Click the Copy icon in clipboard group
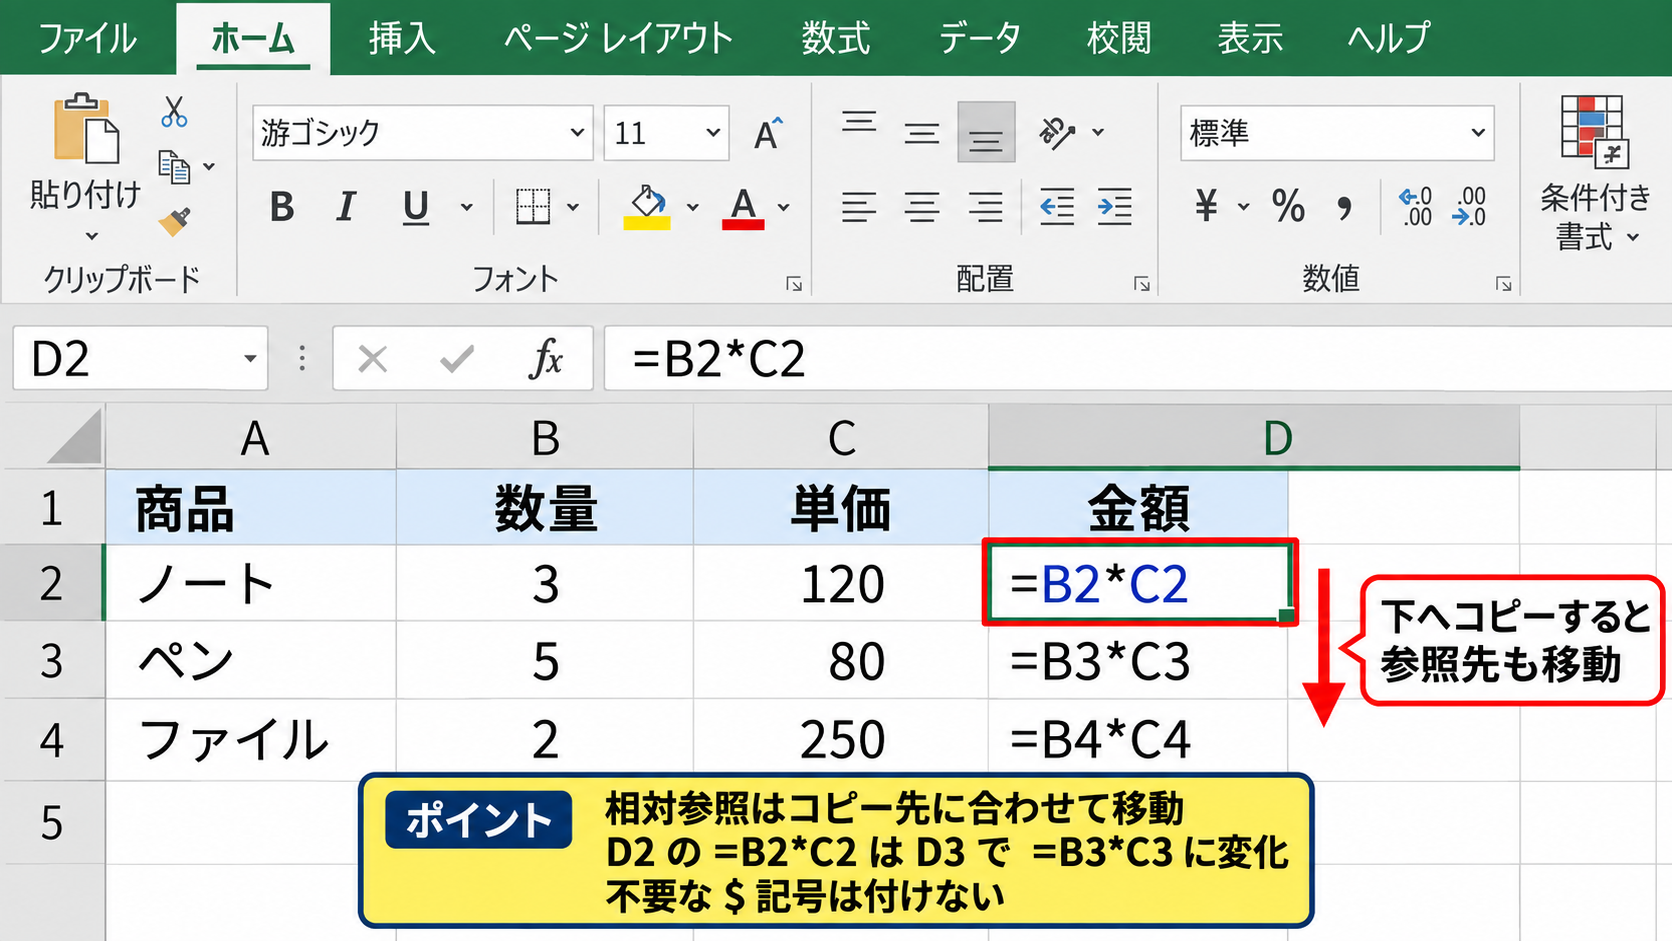The height and width of the screenshot is (941, 1672). [175, 167]
